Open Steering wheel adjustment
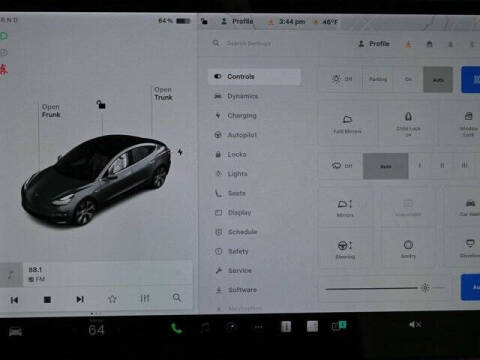This screenshot has width=480, height=360. (345, 249)
